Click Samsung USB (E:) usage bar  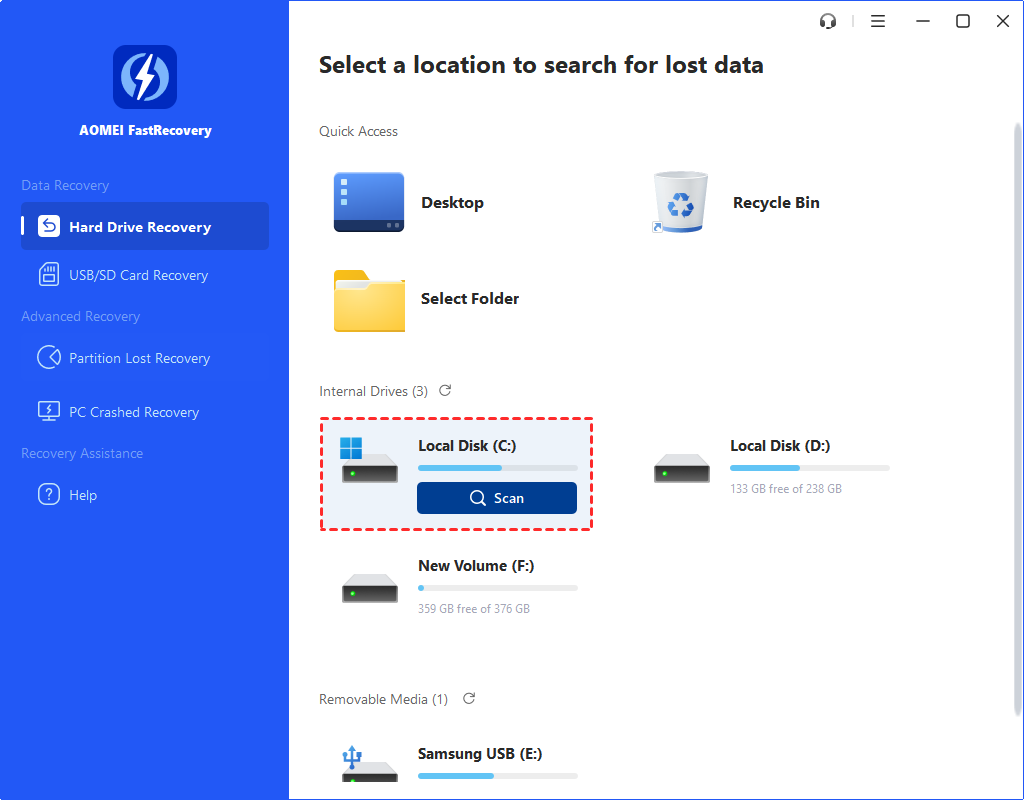tap(498, 776)
